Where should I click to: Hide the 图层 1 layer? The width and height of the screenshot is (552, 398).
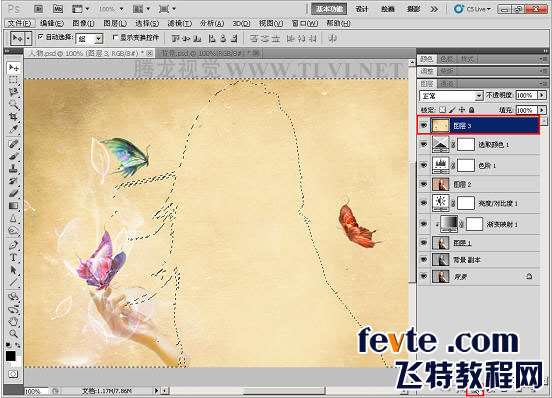(x=424, y=242)
